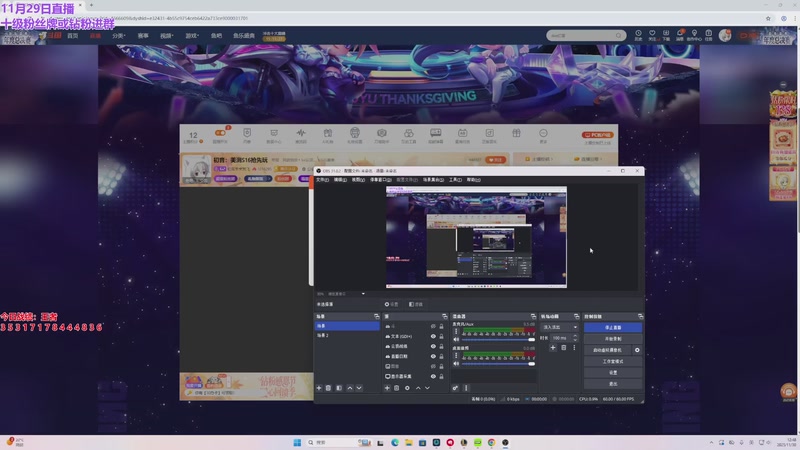The width and height of the screenshot is (800, 450).
Task: Open the 文件 (File) menu in OBS
Action: (322, 180)
